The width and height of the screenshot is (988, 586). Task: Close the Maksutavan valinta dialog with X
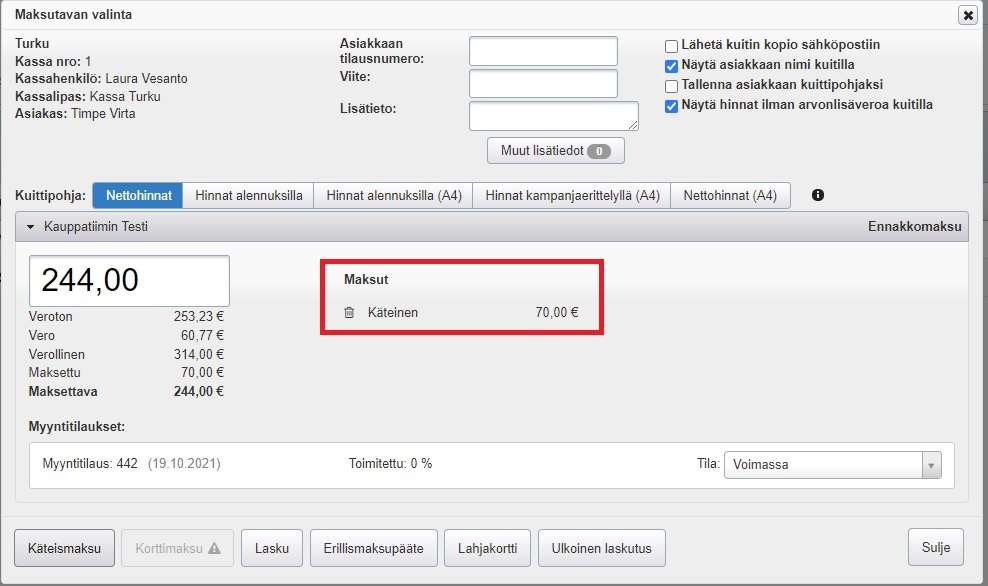click(x=967, y=15)
